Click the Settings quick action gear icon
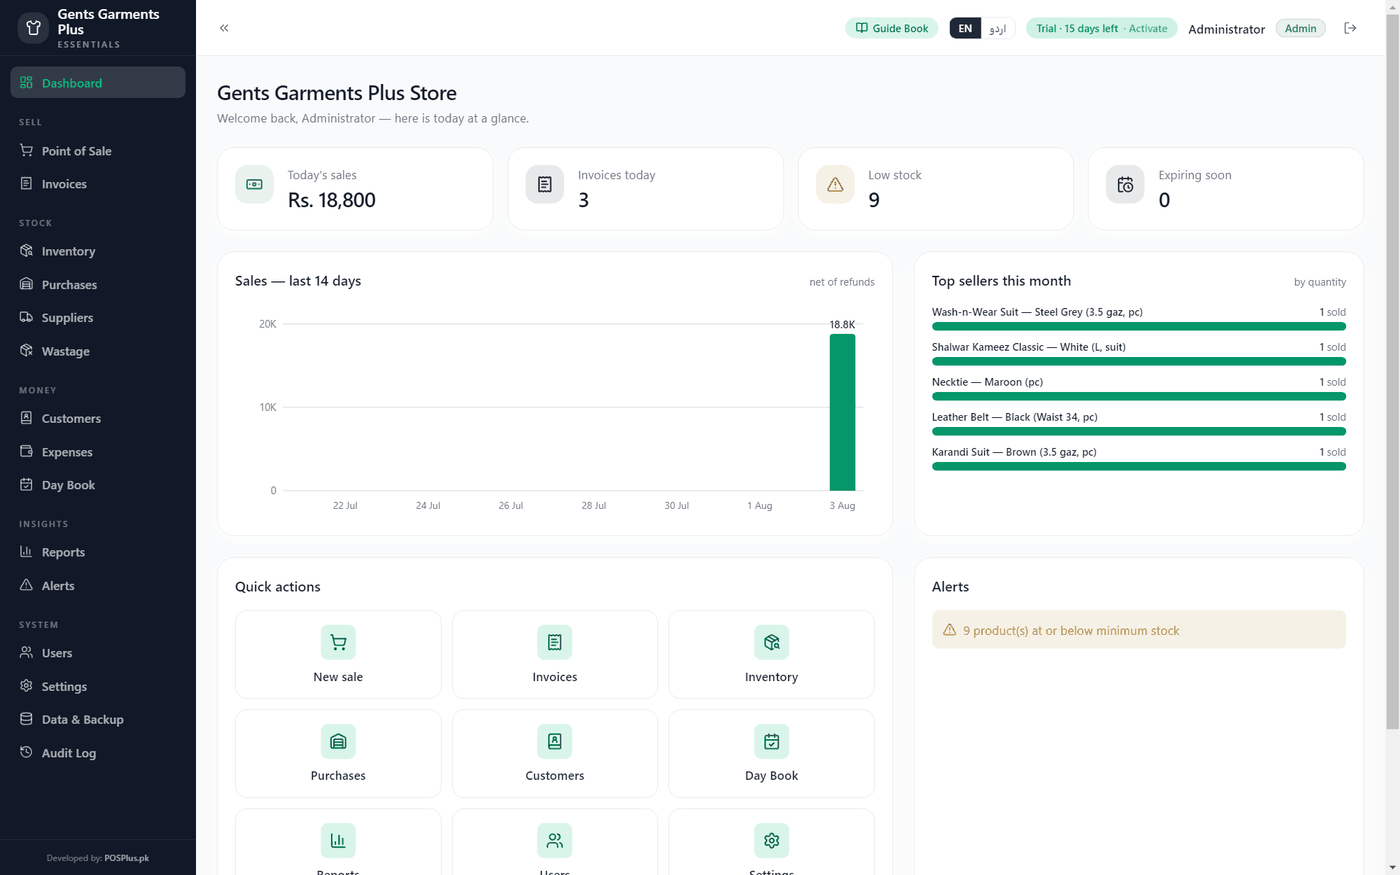The height and width of the screenshot is (875, 1400). pyautogui.click(x=771, y=840)
